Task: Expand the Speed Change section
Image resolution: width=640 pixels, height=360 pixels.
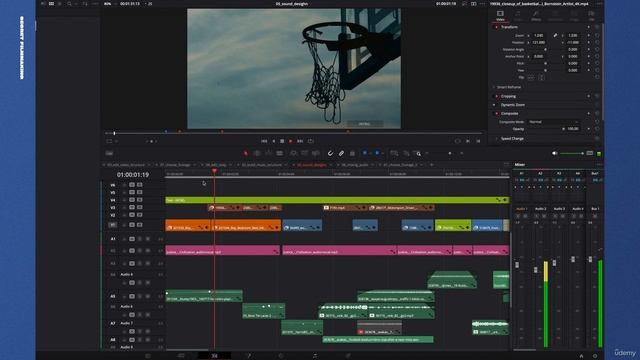Action: click(512, 139)
